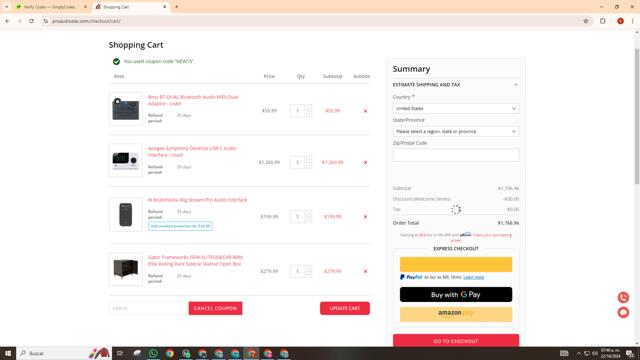
Task: Click the Zip/Postal Code input field
Action: (456, 155)
